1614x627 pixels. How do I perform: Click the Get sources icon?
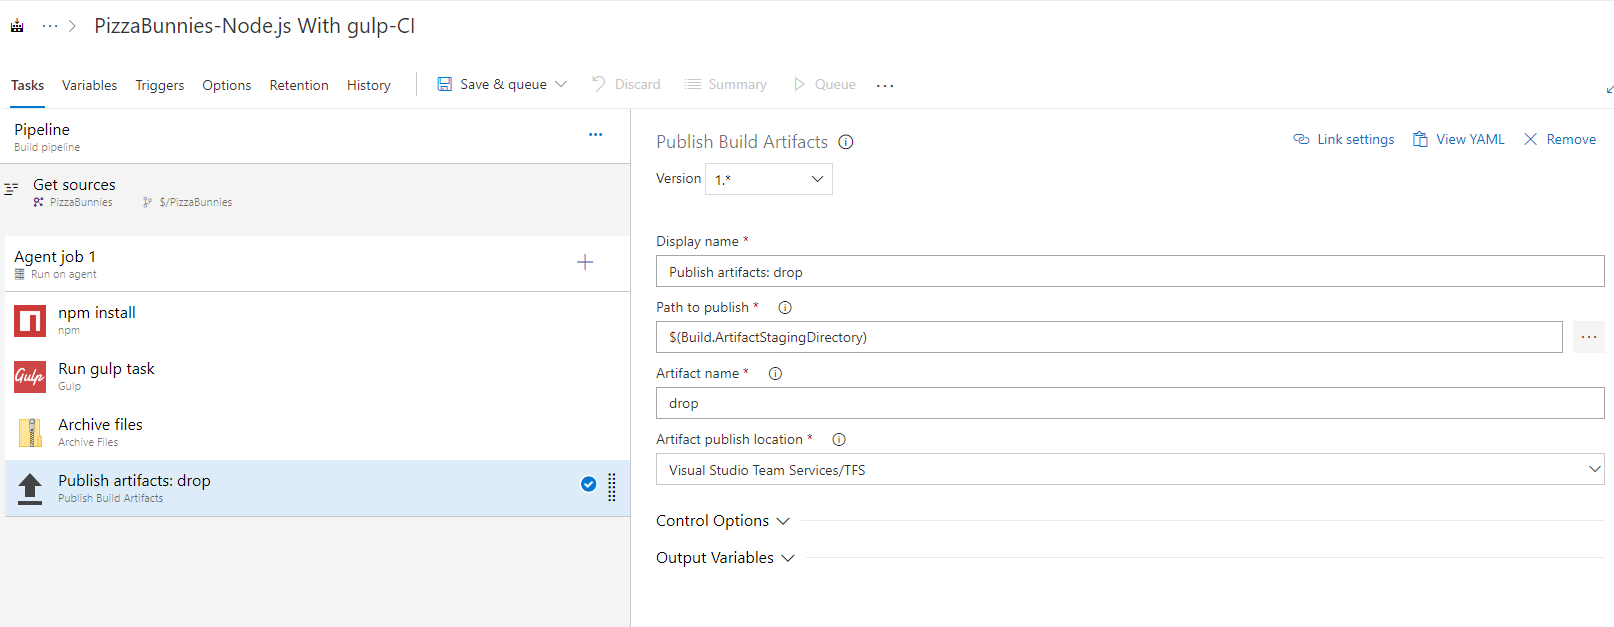[x=11, y=188]
